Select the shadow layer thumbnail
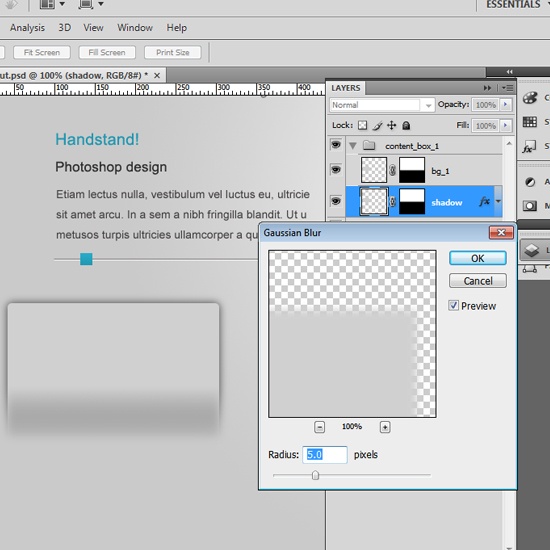 click(x=374, y=201)
